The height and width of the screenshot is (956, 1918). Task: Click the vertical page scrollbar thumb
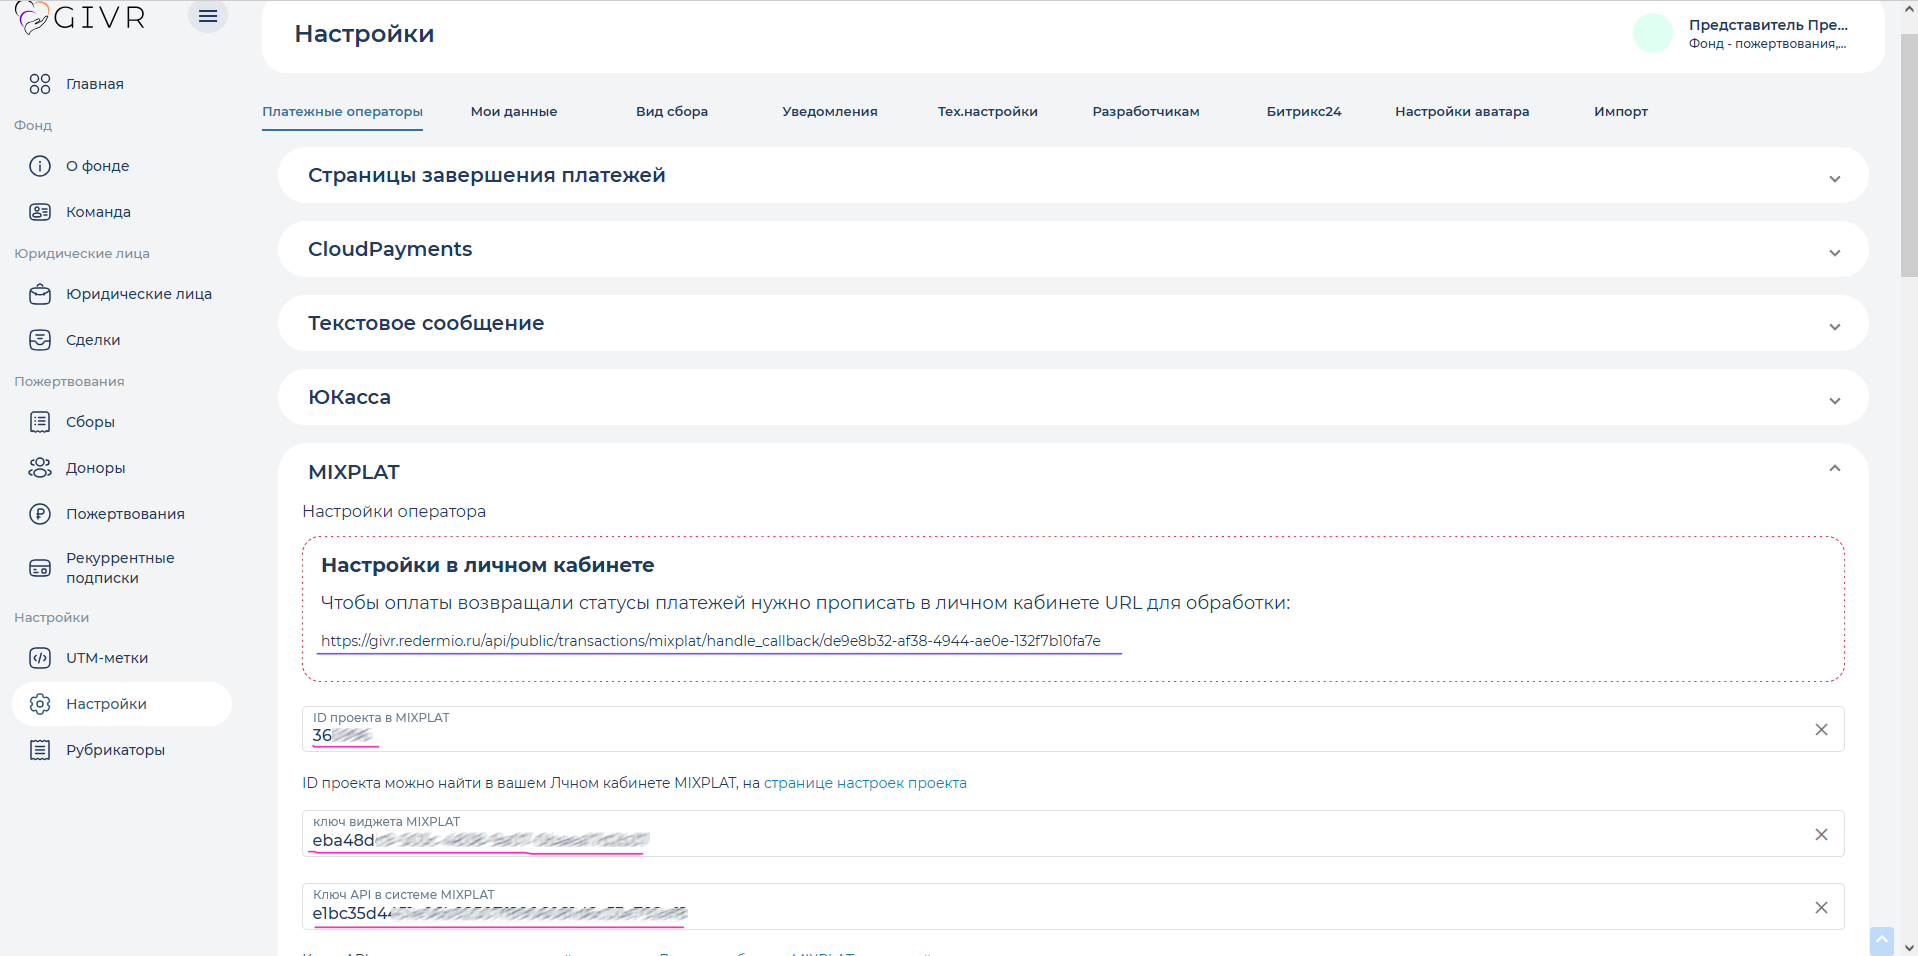point(1909,155)
